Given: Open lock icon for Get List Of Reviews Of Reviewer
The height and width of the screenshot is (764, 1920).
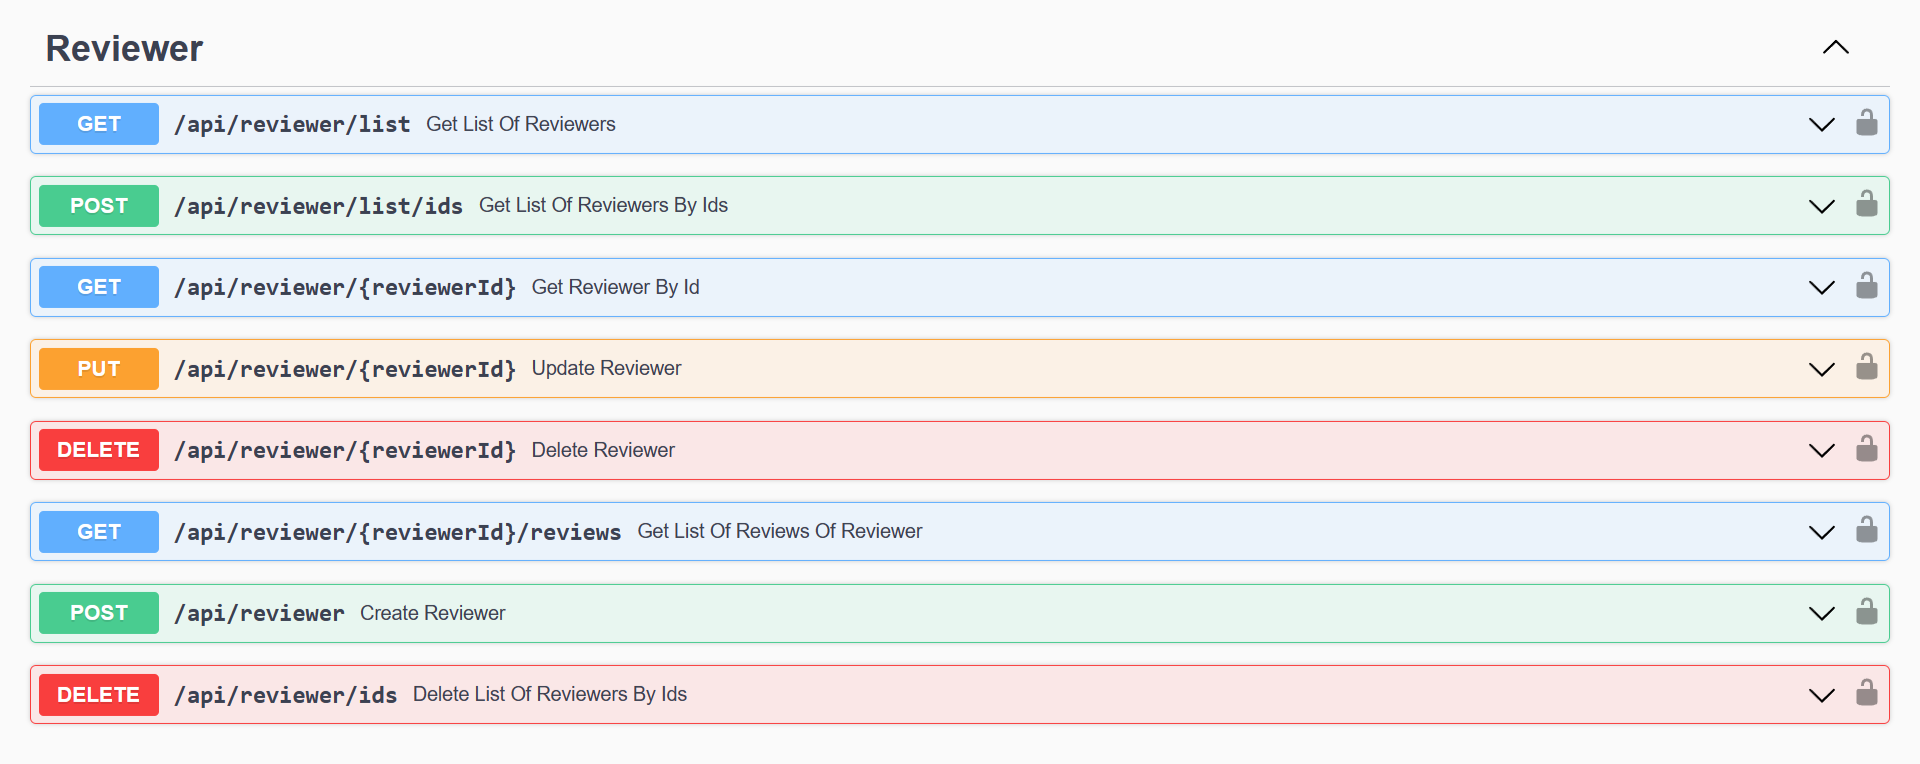Looking at the screenshot, I should [x=1866, y=531].
